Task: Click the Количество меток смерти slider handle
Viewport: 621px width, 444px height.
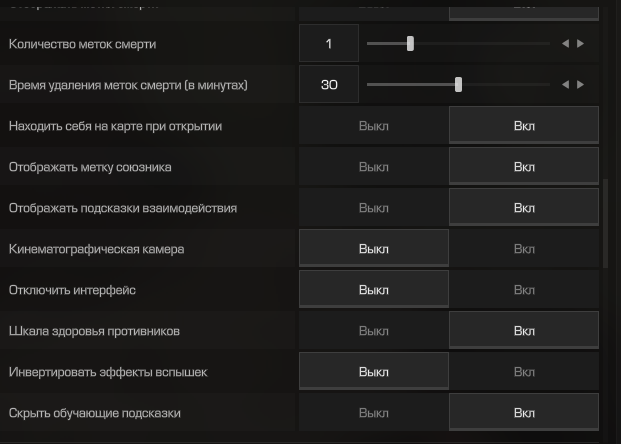Action: coord(410,44)
